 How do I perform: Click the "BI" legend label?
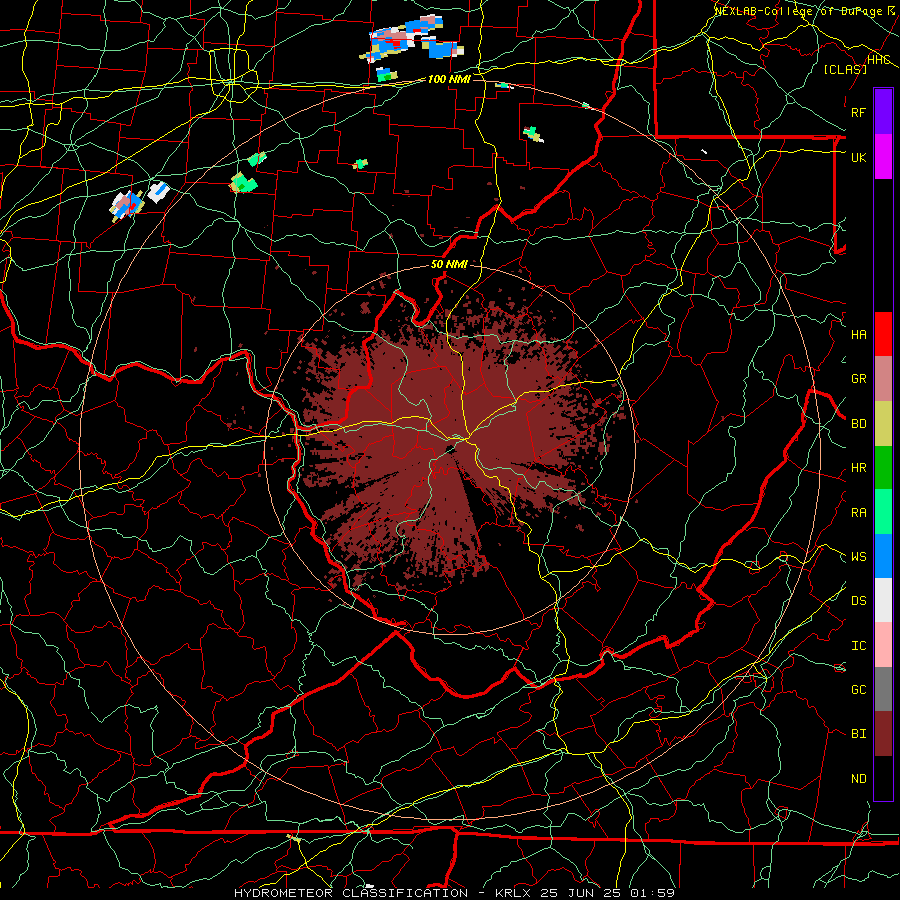[859, 734]
